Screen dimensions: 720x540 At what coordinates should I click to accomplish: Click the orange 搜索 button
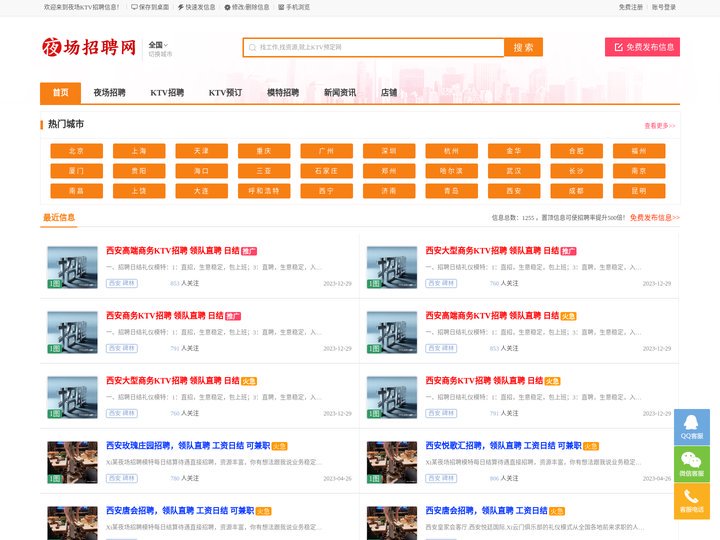click(x=523, y=47)
